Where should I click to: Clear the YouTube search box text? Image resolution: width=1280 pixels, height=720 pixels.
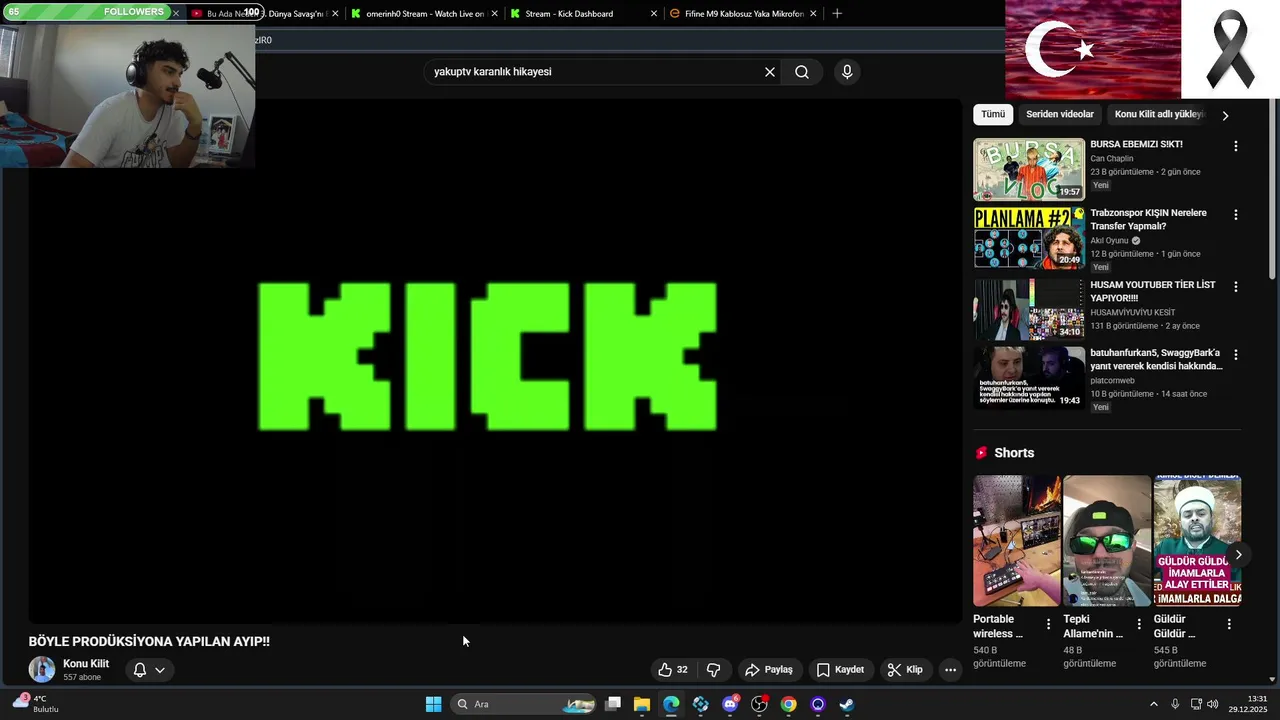coord(770,72)
